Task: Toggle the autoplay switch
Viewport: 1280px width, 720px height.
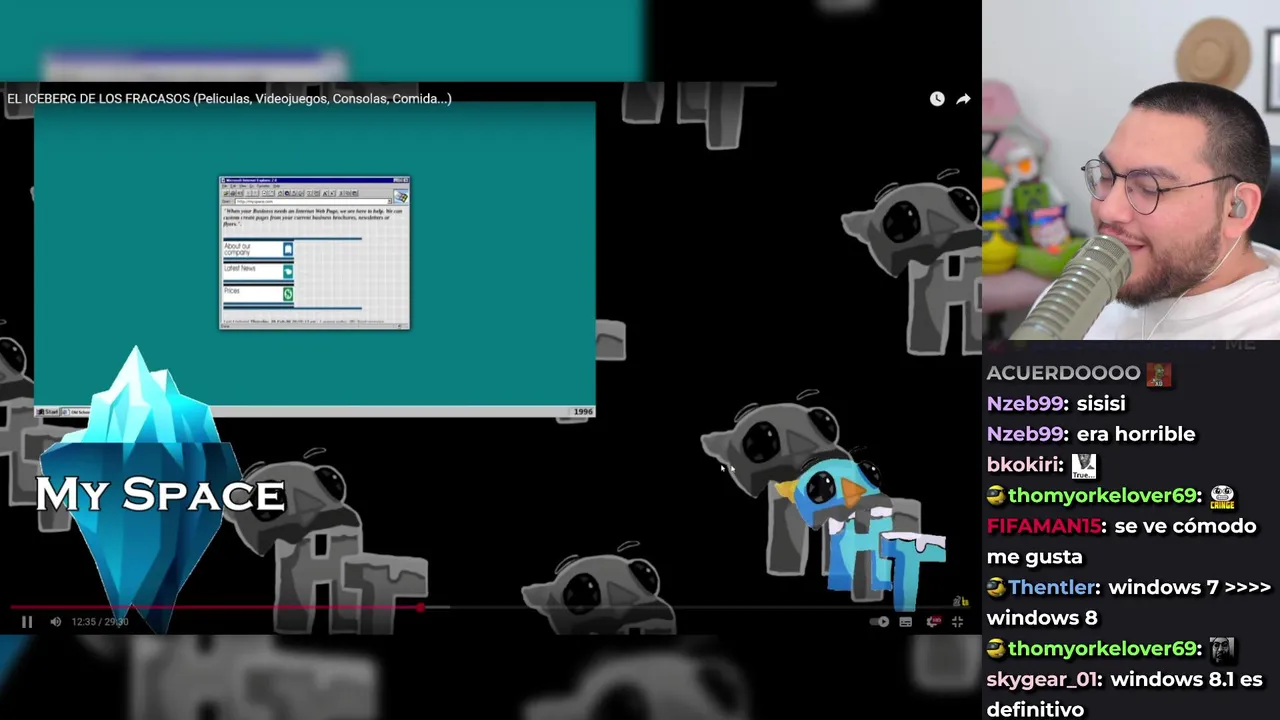Action: 879,622
